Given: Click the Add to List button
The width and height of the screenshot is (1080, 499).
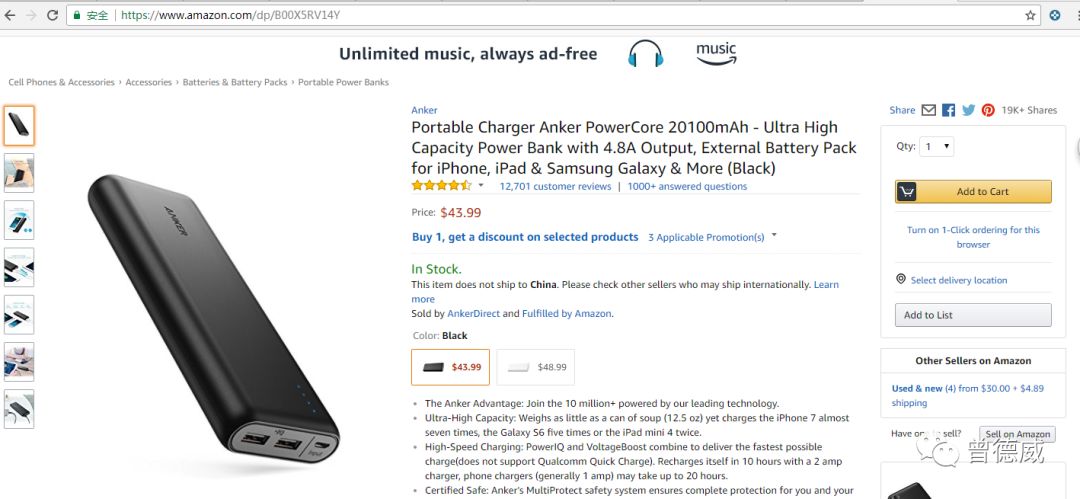Looking at the screenshot, I should click(973, 315).
